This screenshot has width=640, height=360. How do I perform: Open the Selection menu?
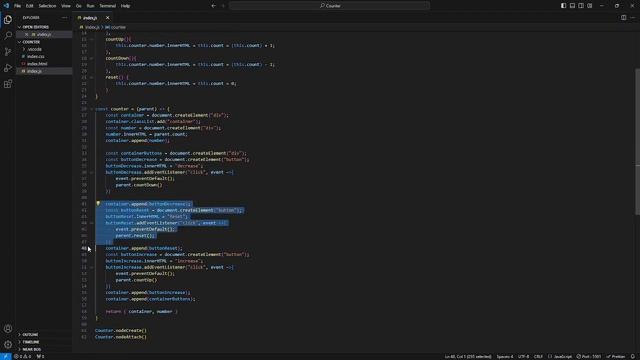click(x=47, y=6)
